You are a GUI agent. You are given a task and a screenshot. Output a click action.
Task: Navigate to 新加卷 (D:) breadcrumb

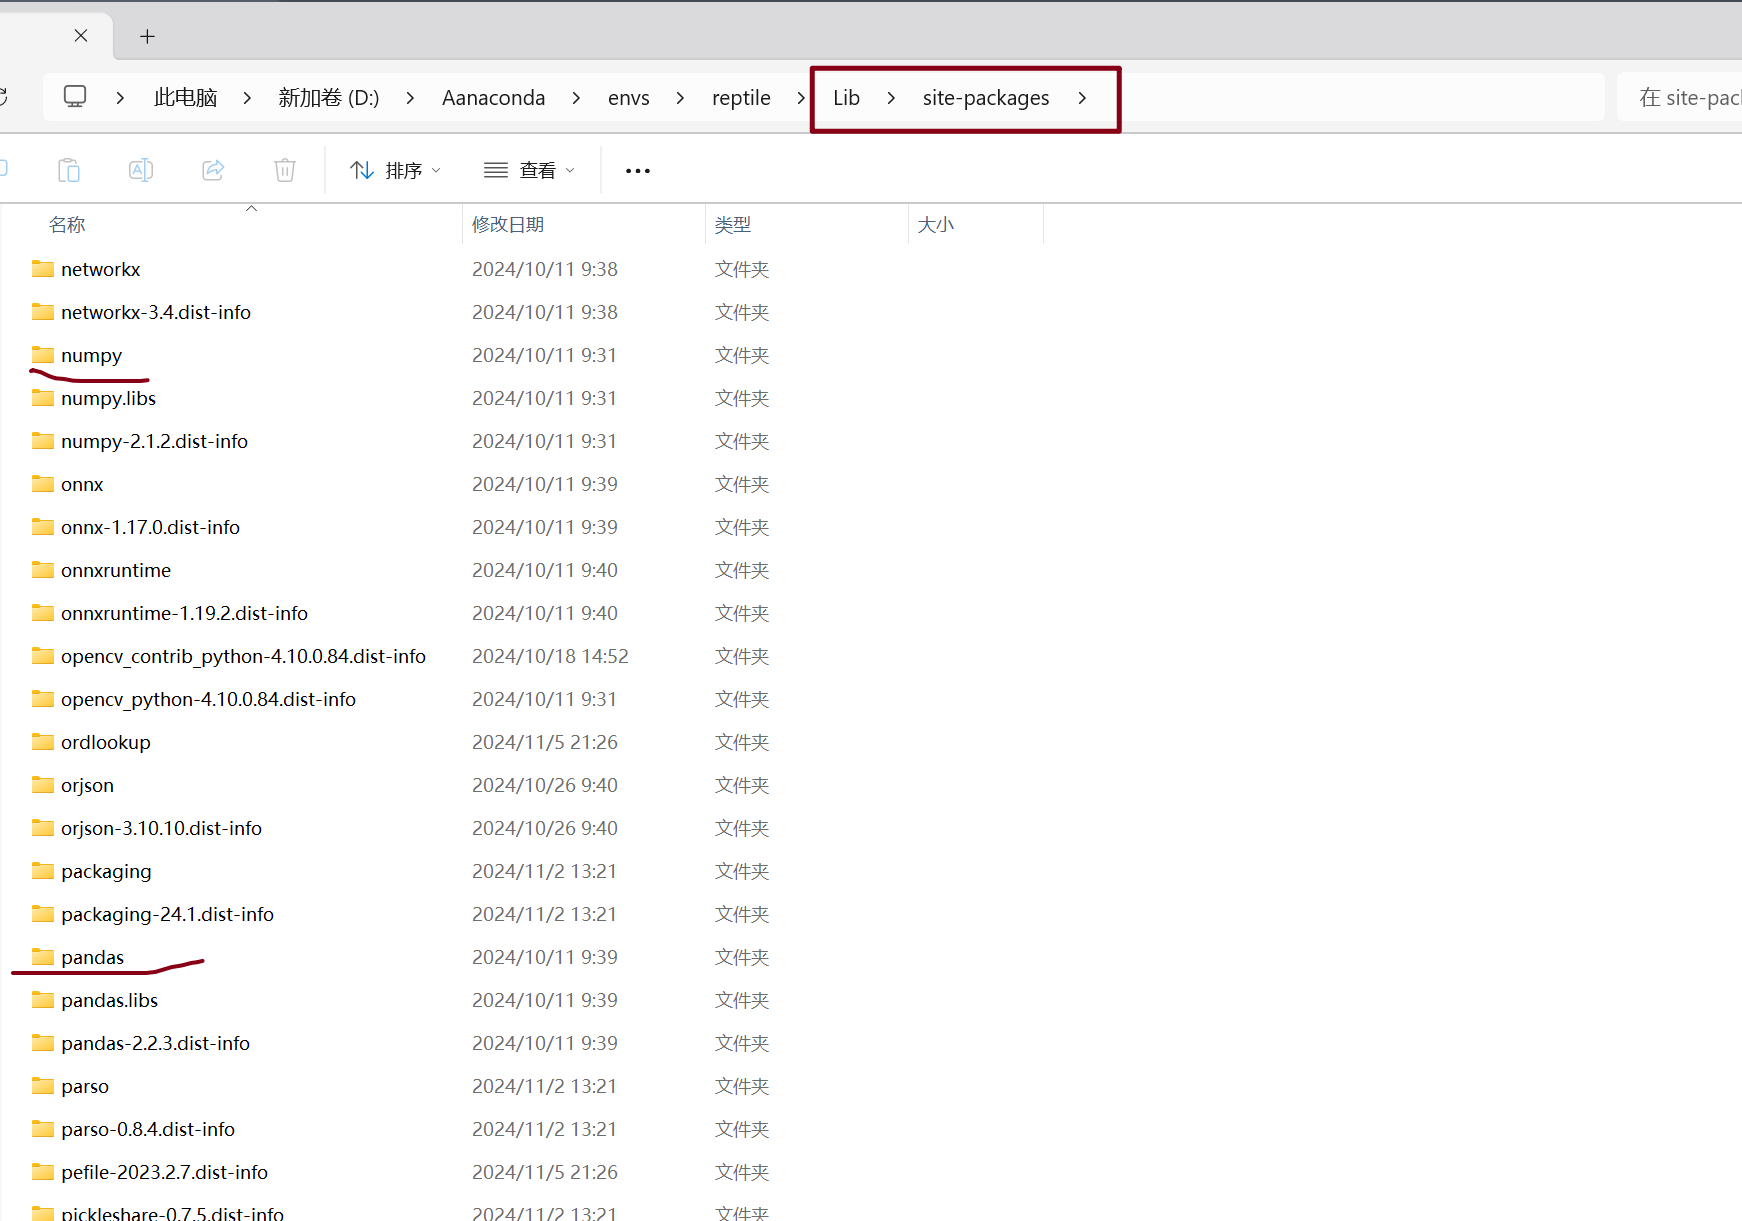point(329,98)
